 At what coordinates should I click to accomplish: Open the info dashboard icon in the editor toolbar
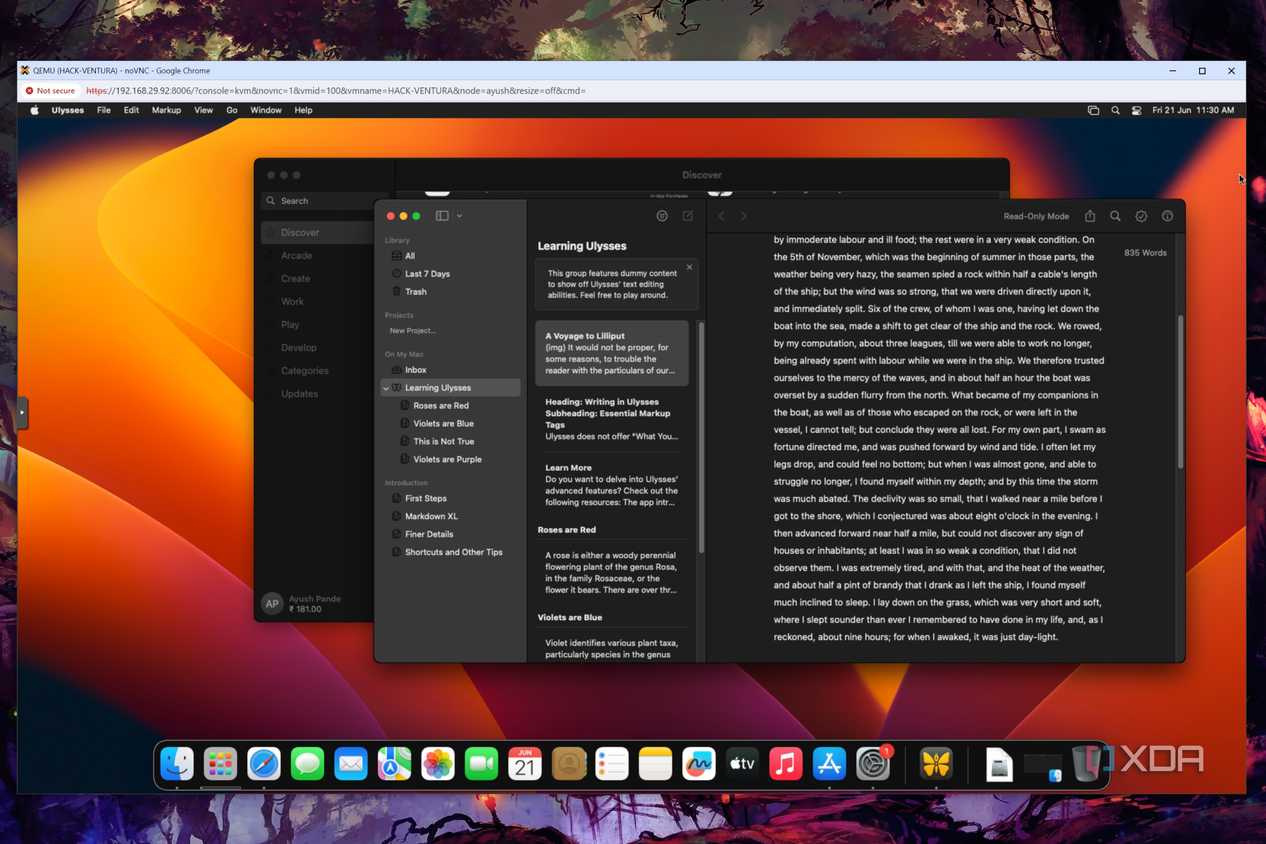[x=1167, y=216]
